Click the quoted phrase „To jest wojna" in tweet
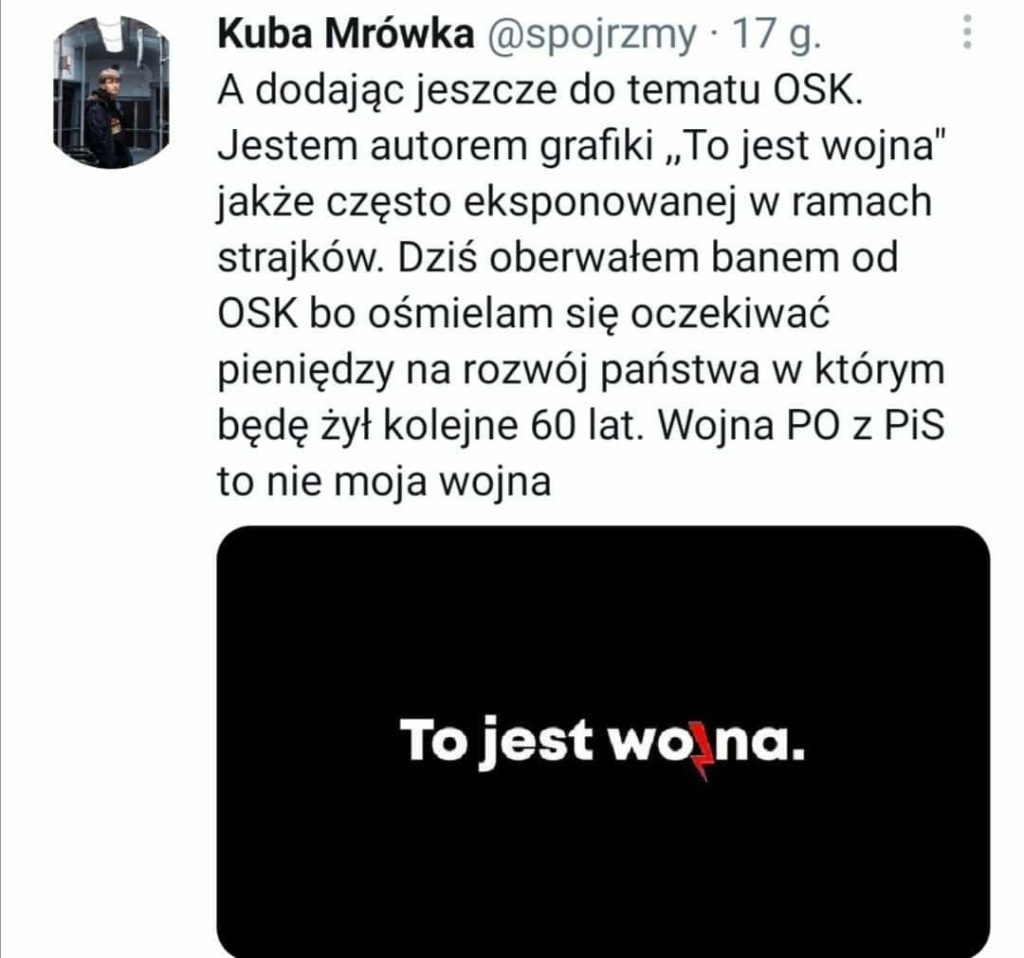This screenshot has width=1024, height=958. pos(807,146)
